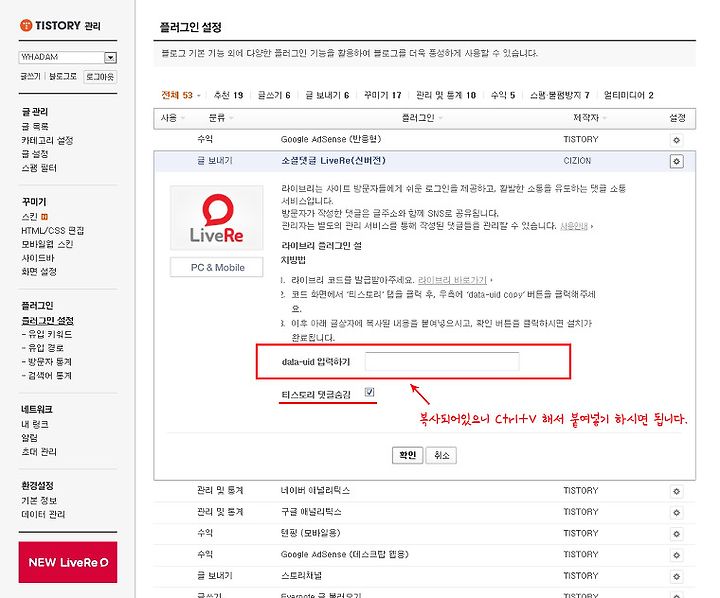The width and height of the screenshot is (720, 598).
Task: Open 글 설정 in sidebar
Action: click(x=35, y=154)
